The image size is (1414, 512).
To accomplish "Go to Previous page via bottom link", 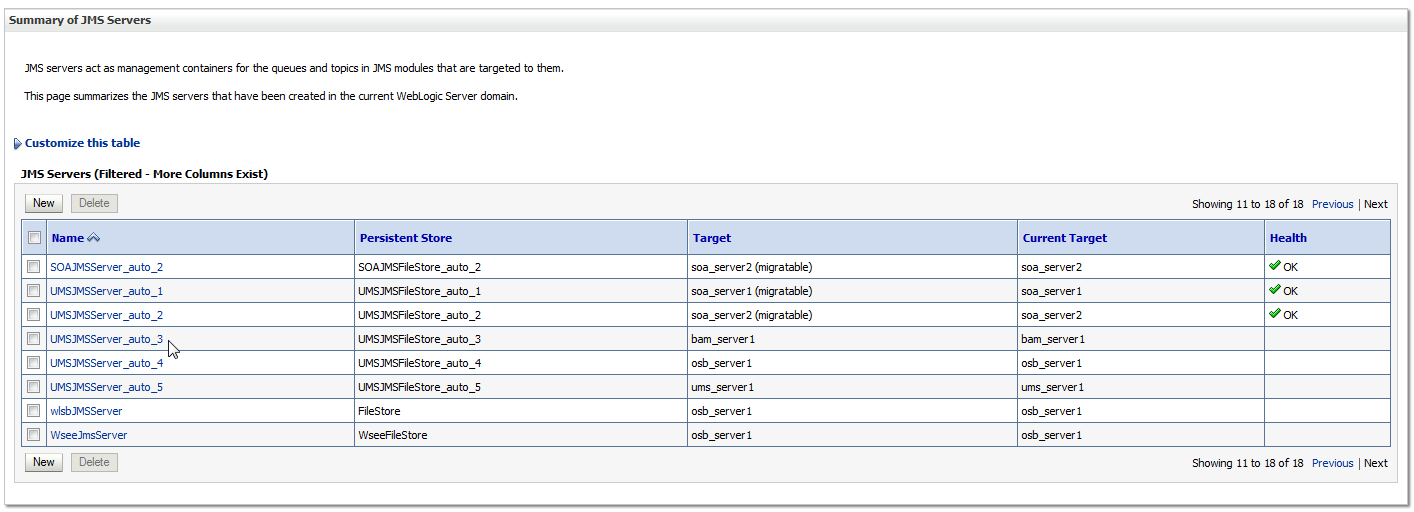I will point(1332,463).
